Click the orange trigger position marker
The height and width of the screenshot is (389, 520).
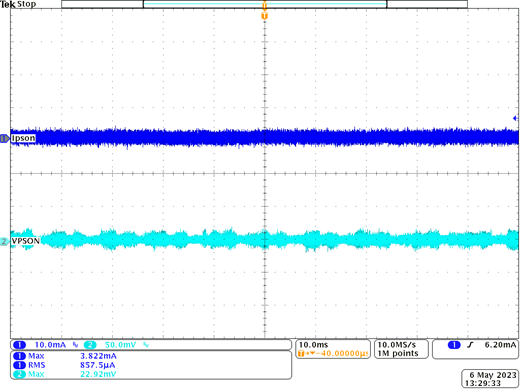click(264, 16)
